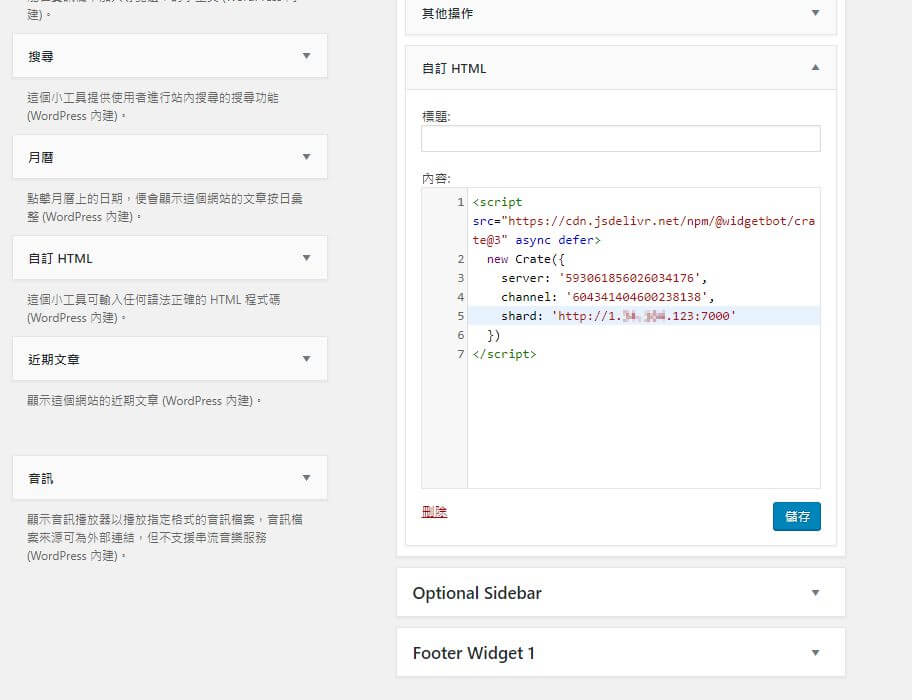Click the 月曆 widget title
Image resolution: width=912 pixels, height=700 pixels.
(41, 158)
